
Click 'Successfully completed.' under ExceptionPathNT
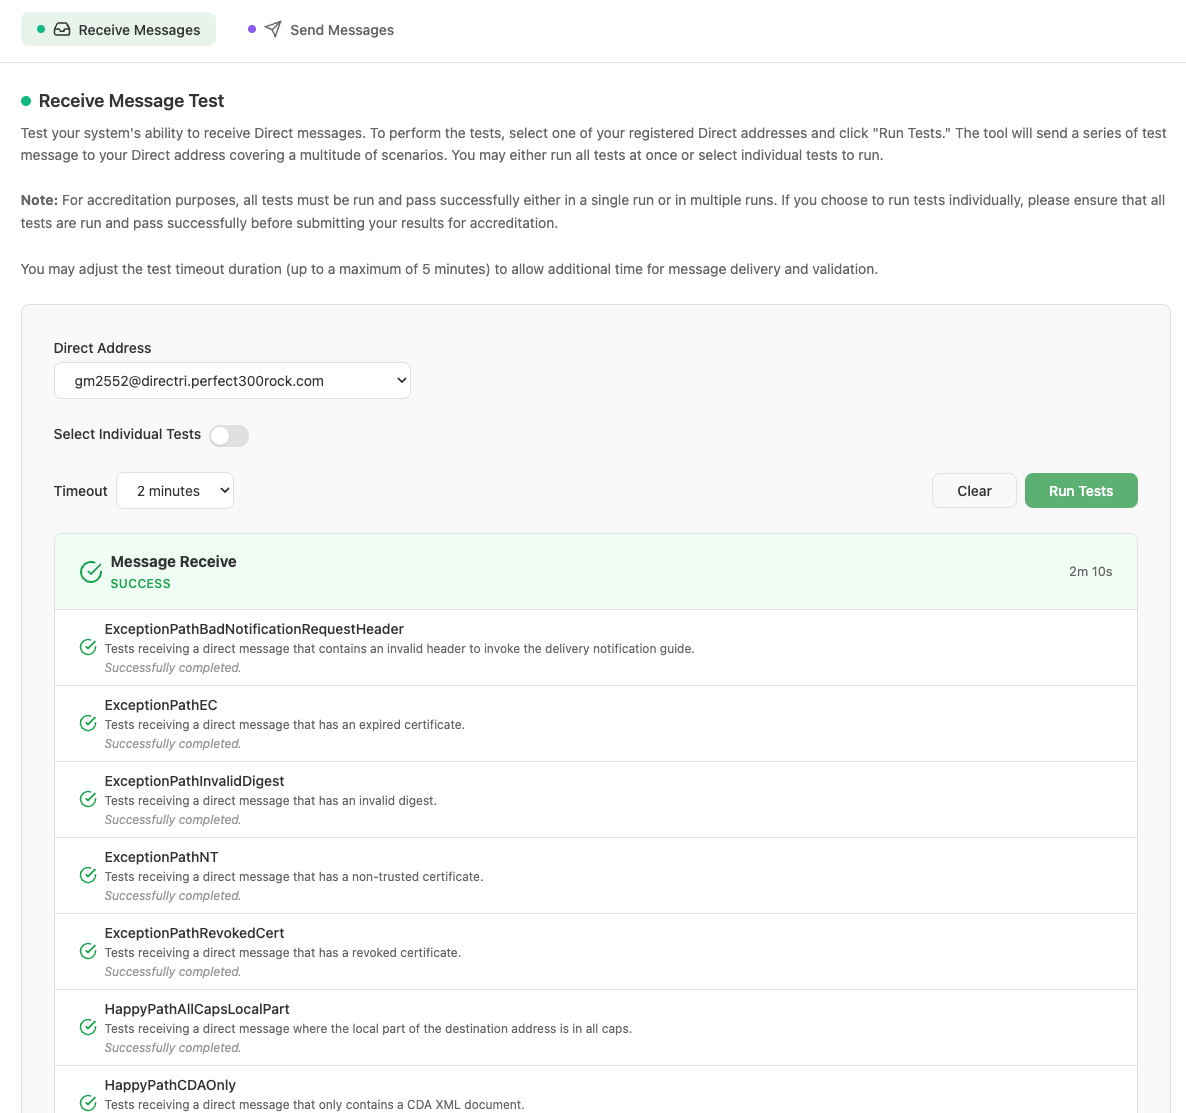[172, 896]
